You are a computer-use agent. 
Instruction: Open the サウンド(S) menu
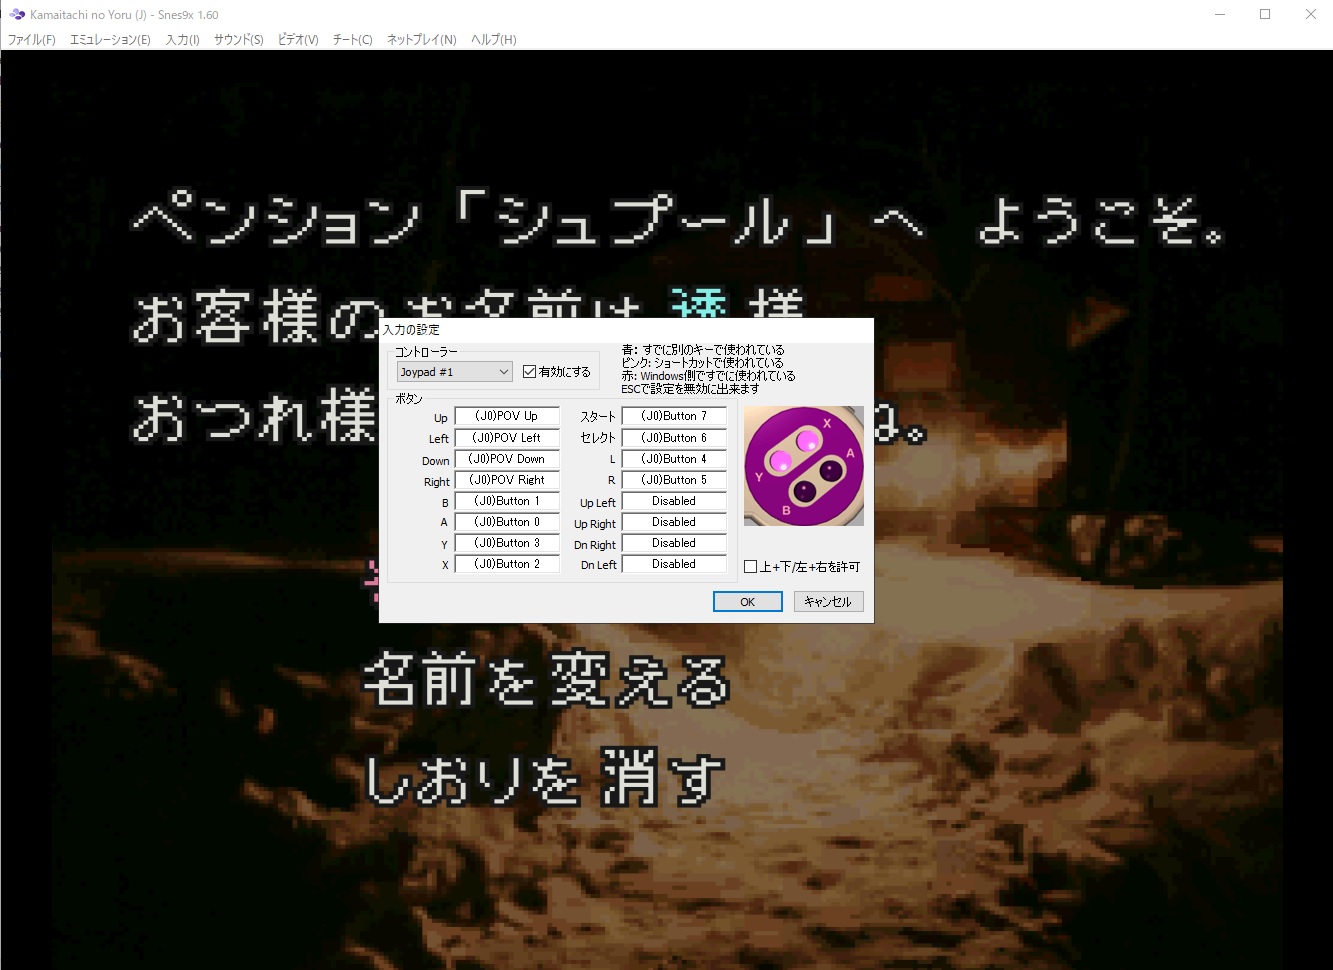point(239,40)
